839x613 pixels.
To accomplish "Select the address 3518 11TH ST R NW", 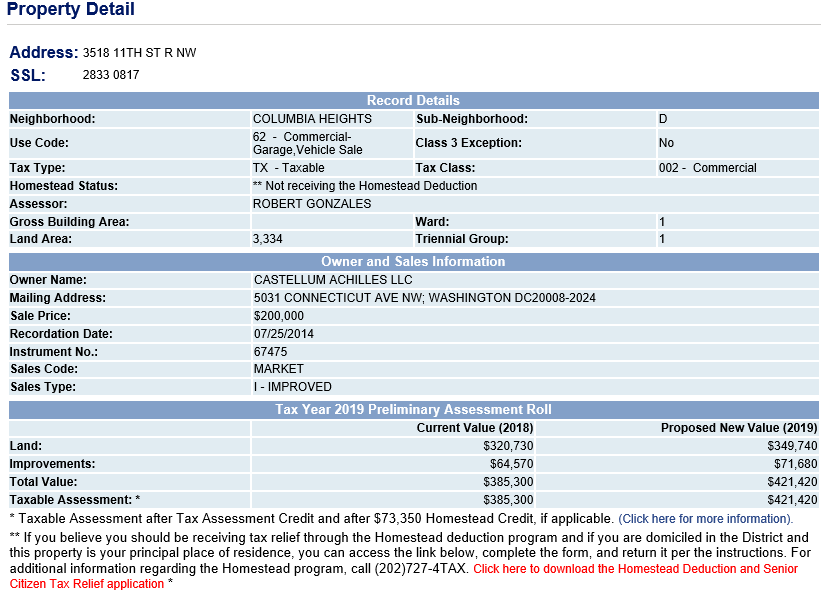I will tap(139, 53).
